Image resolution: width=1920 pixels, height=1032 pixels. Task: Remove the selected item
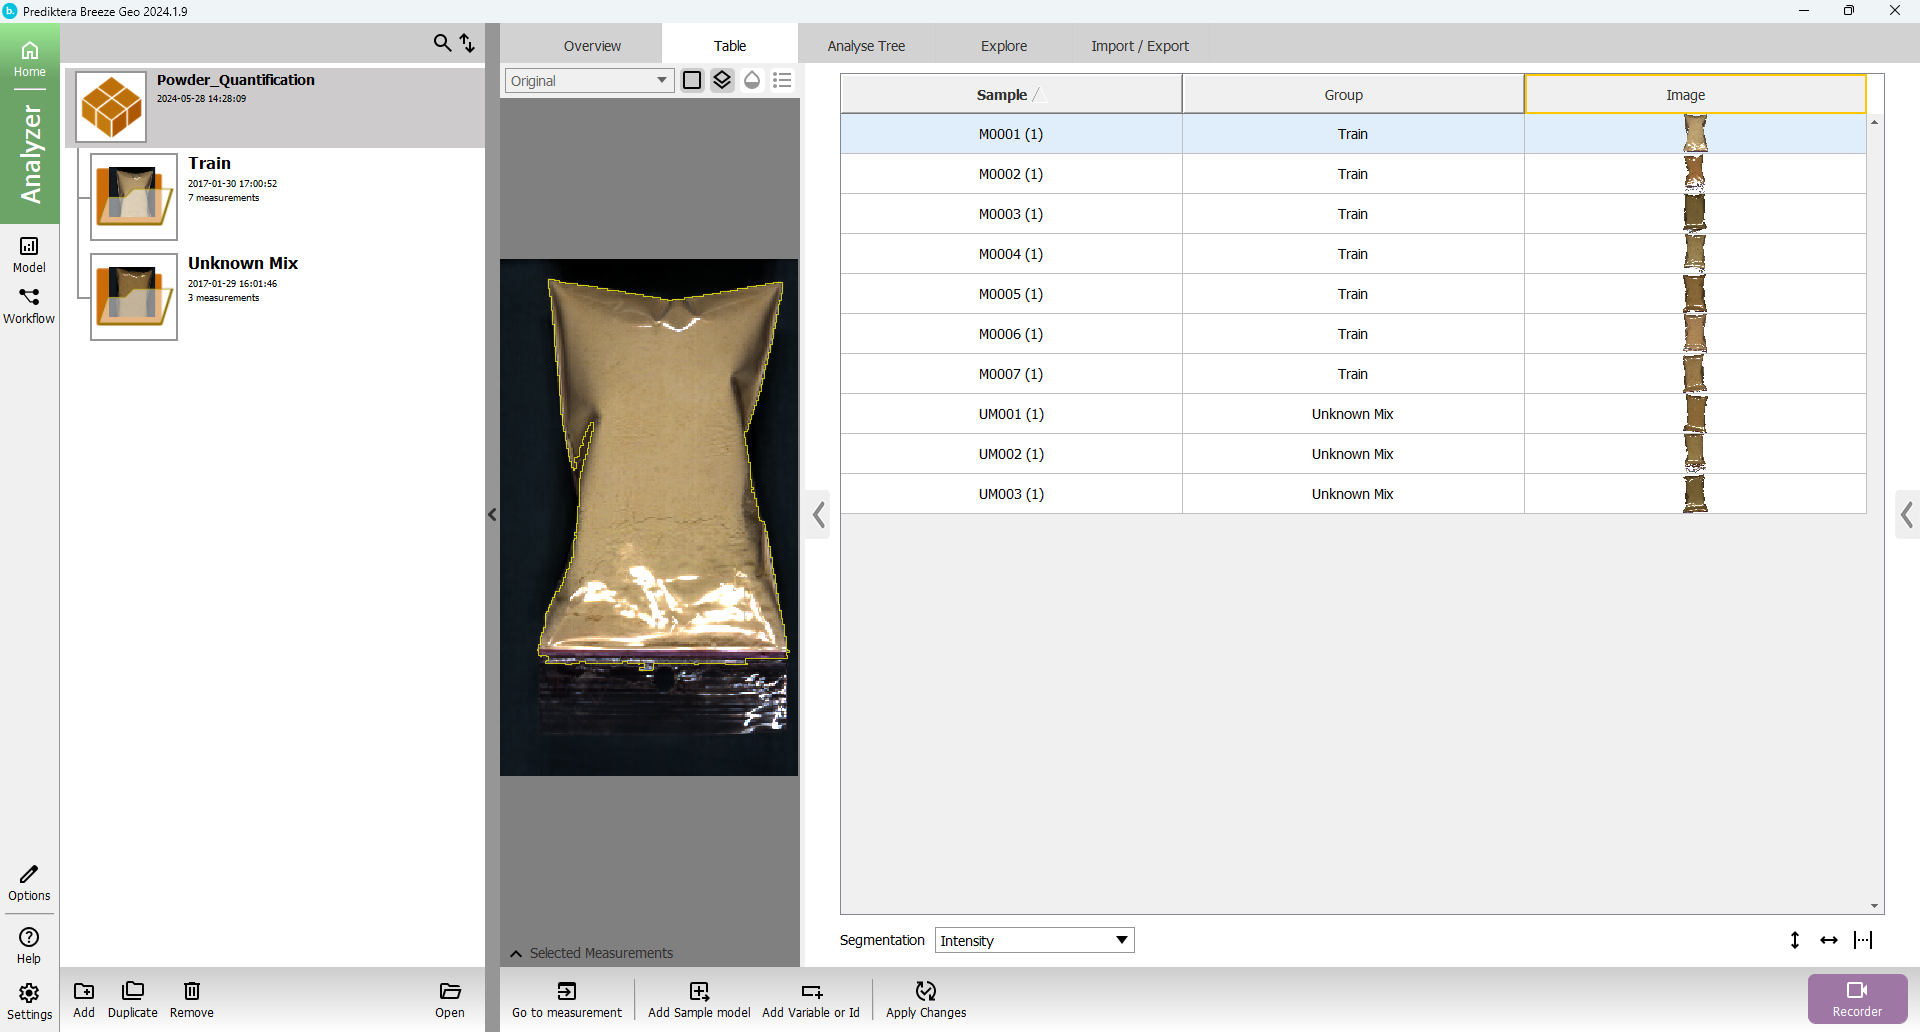pyautogui.click(x=192, y=999)
